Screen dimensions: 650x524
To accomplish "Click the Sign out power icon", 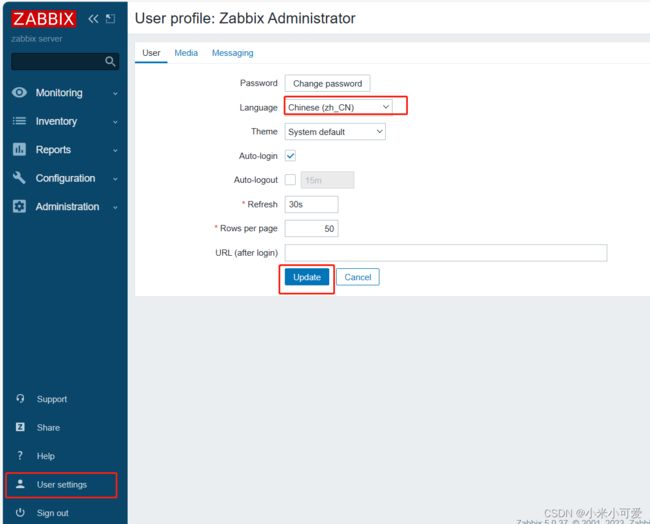I will pos(20,512).
